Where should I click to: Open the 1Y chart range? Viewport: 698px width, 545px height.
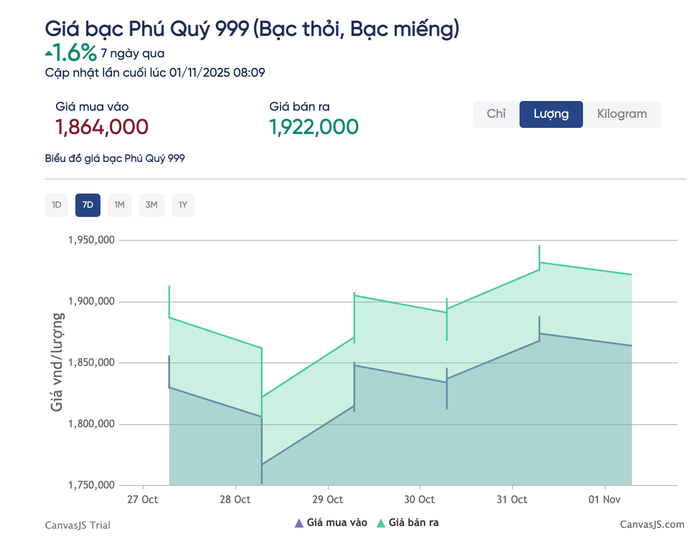183,205
